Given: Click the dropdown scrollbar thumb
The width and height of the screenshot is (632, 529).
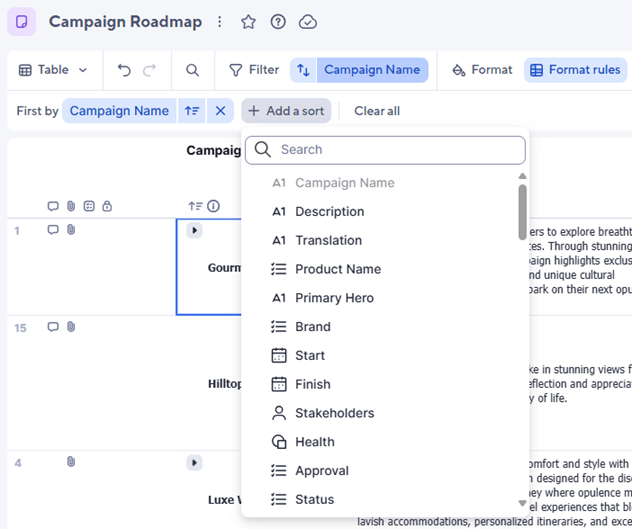Looking at the screenshot, I should pyautogui.click(x=522, y=212).
